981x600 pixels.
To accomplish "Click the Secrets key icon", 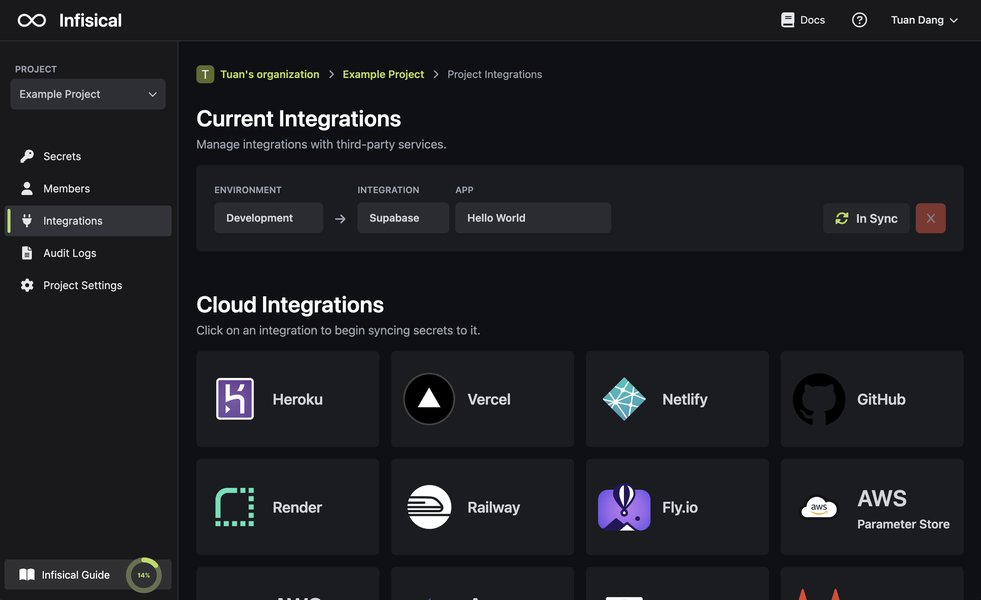I will 27,156.
